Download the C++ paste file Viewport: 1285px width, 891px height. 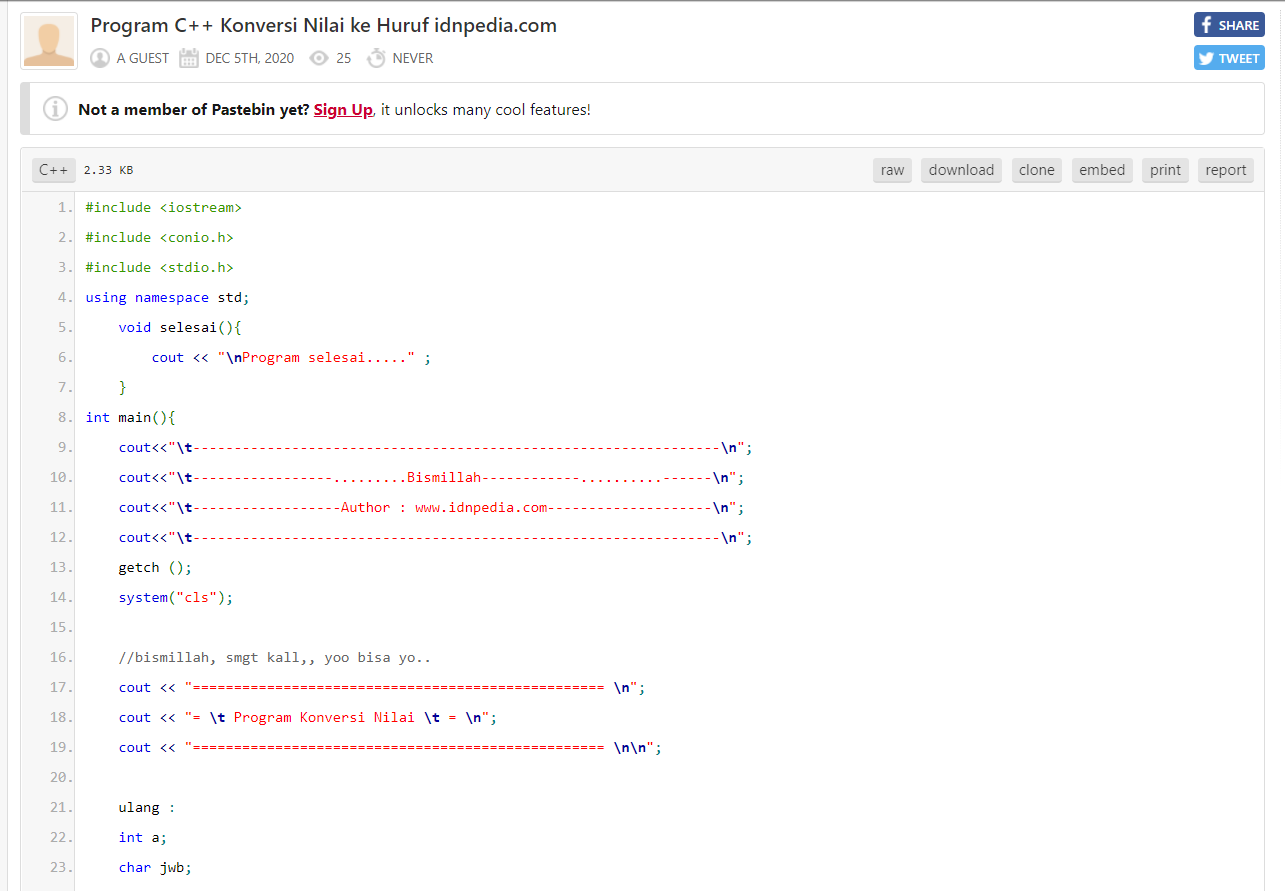[x=961, y=170]
